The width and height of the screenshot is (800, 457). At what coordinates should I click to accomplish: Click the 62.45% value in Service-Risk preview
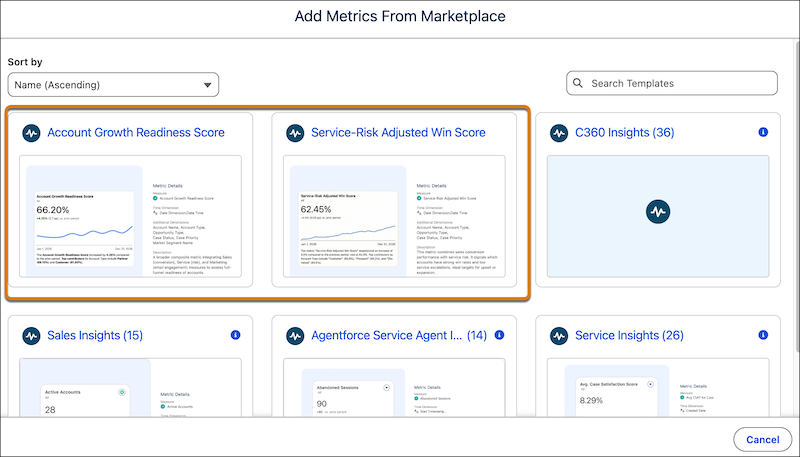coord(316,209)
